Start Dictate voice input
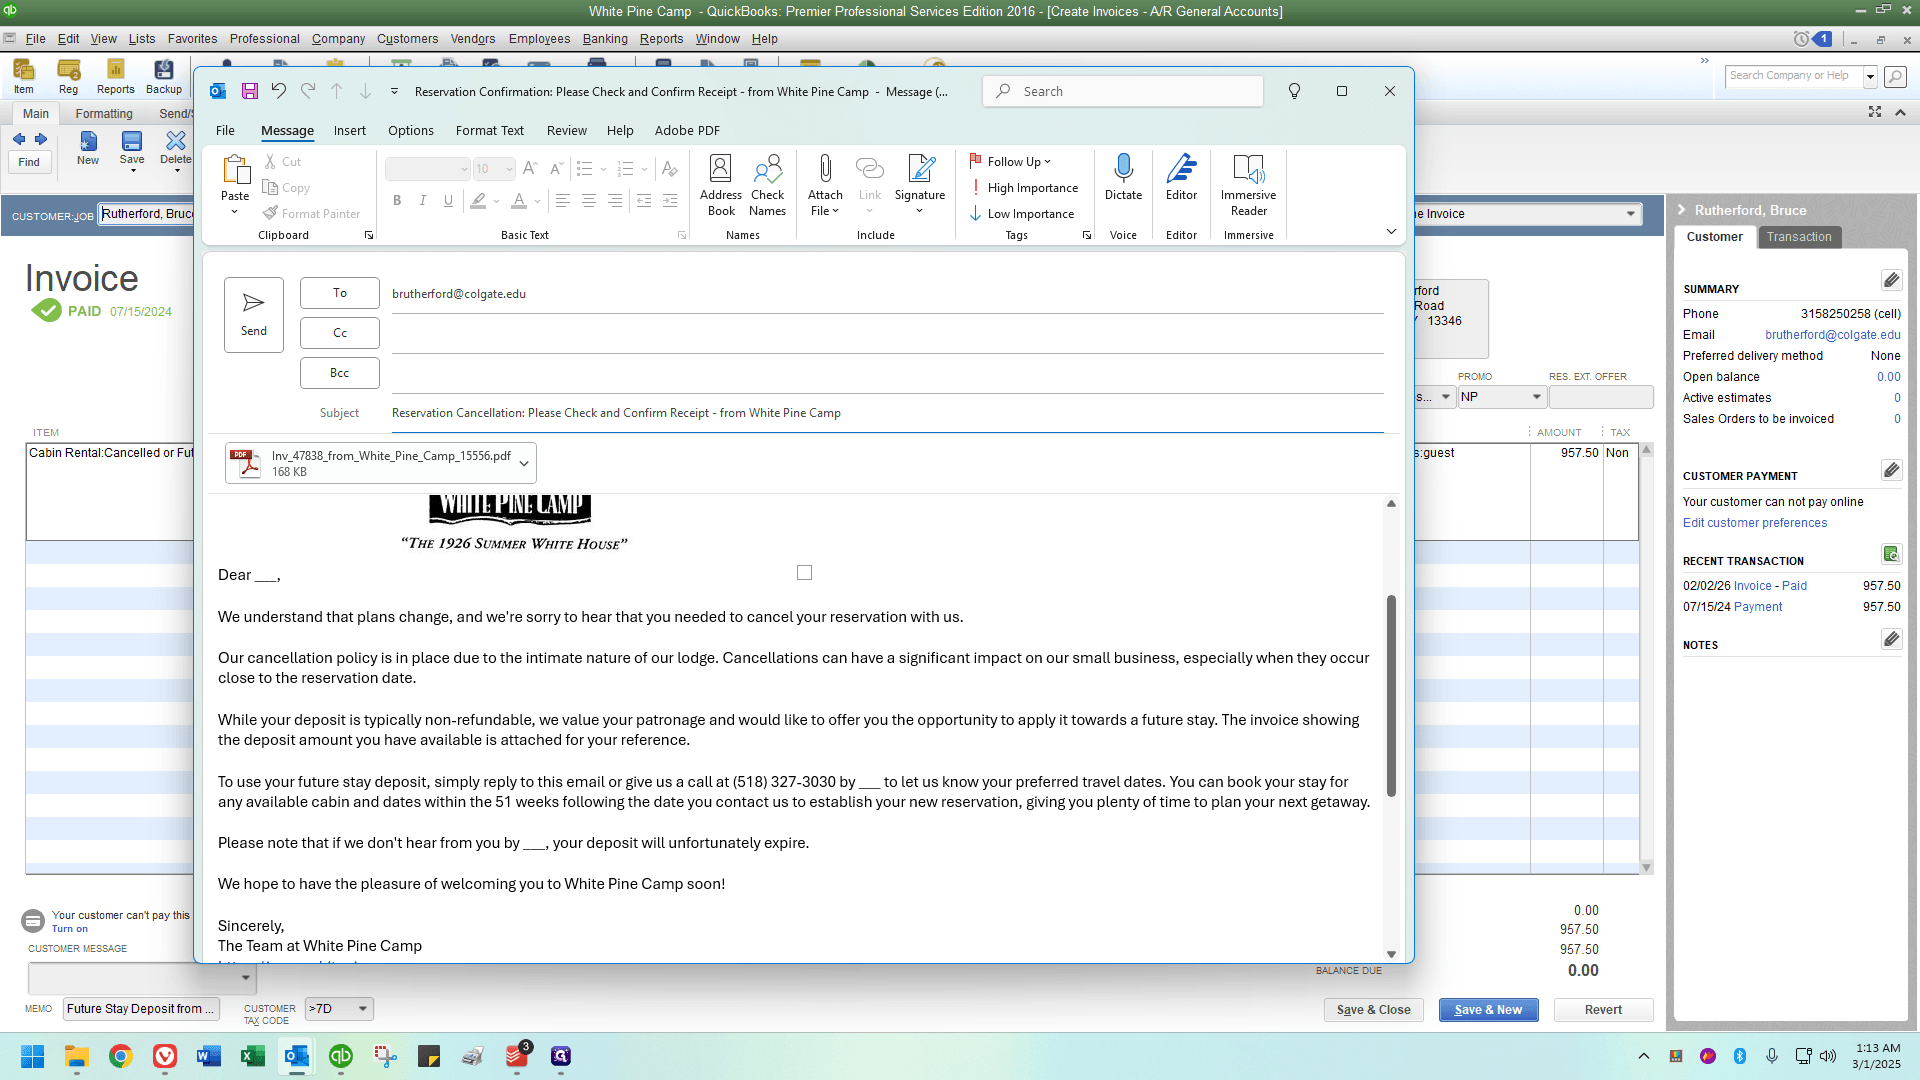 point(1123,178)
